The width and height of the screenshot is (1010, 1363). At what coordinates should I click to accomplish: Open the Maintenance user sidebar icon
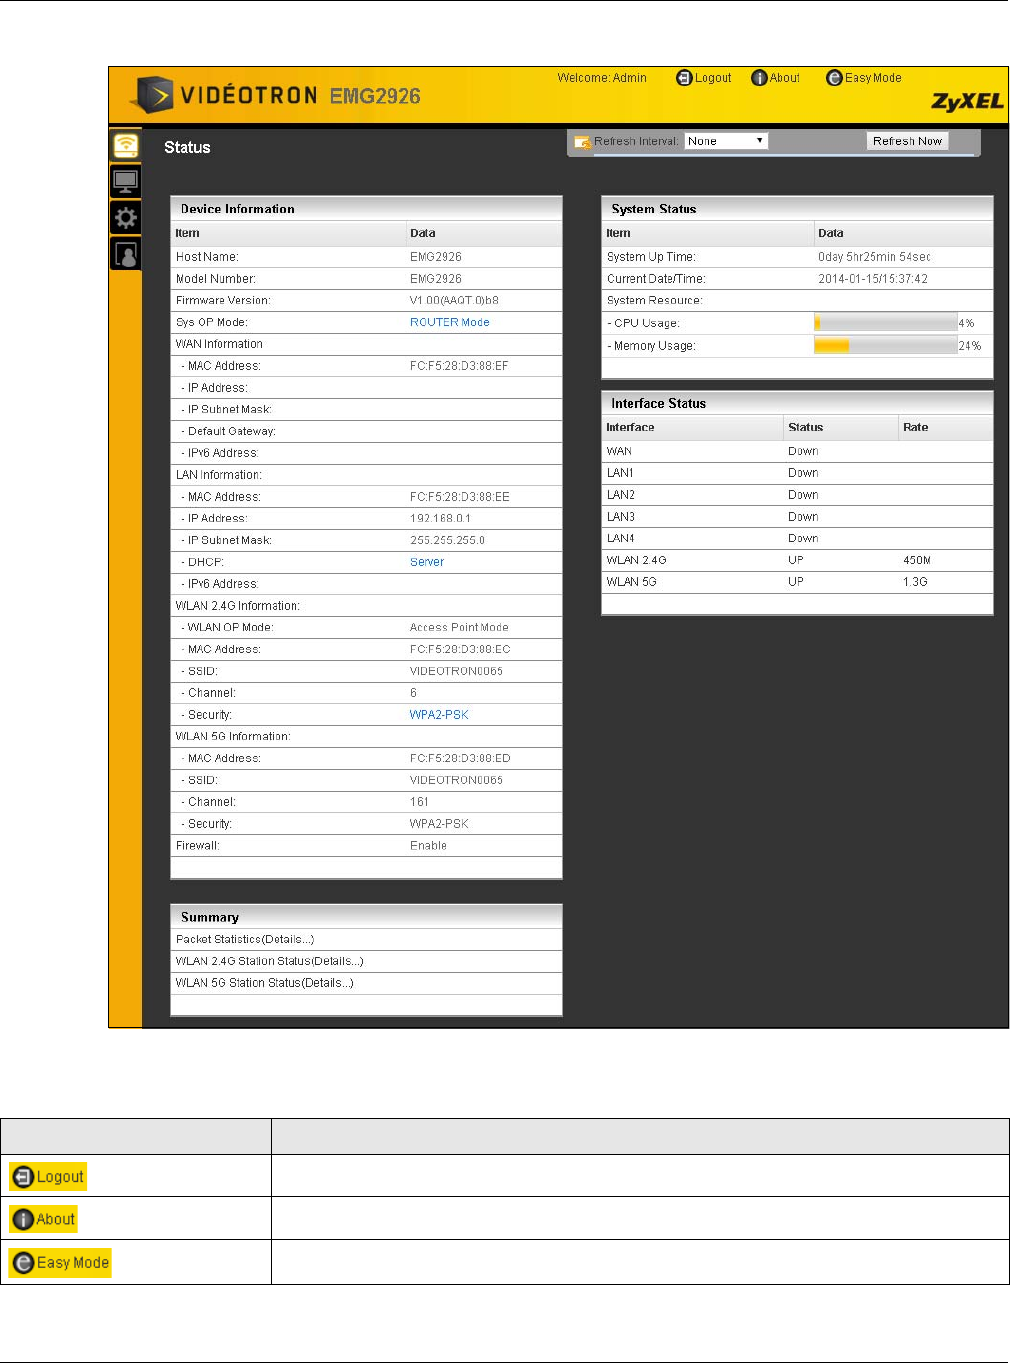coord(125,254)
